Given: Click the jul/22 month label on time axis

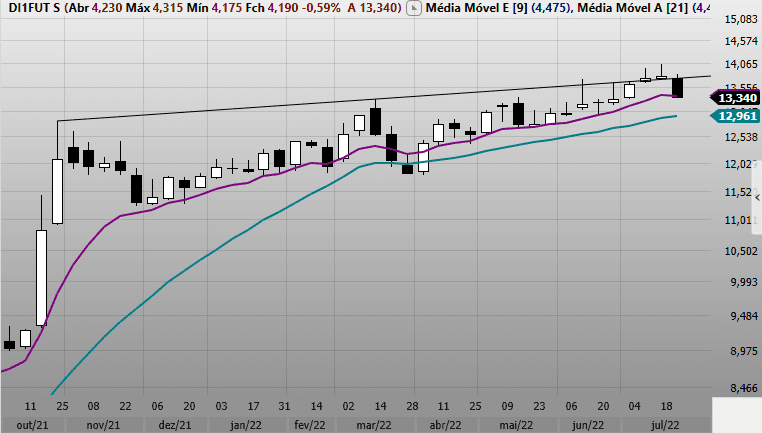Looking at the screenshot, I should tap(665, 425).
